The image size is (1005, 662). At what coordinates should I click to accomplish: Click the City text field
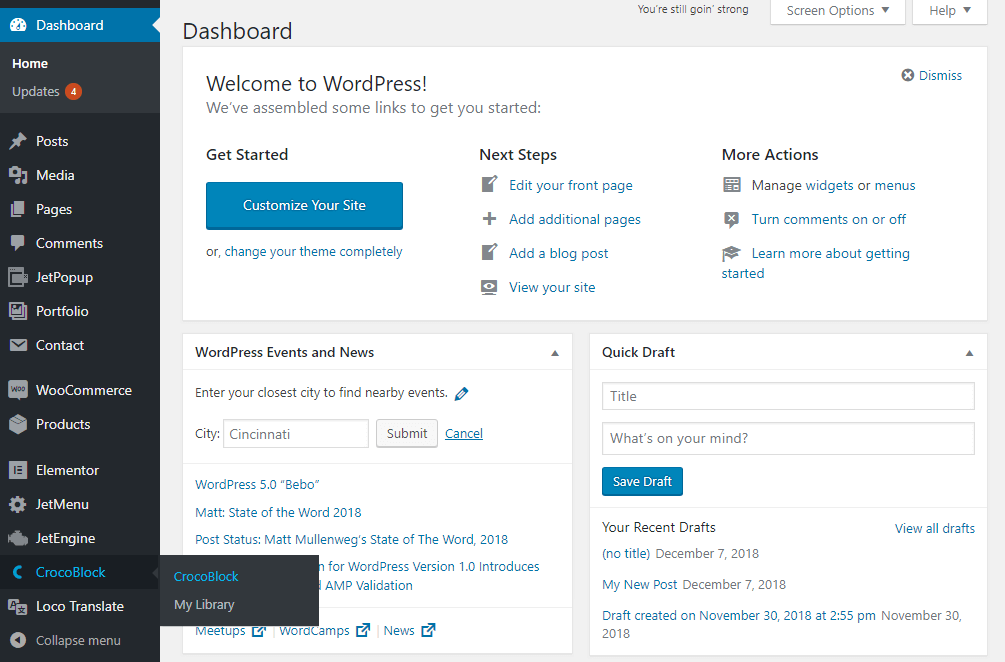pyautogui.click(x=295, y=434)
